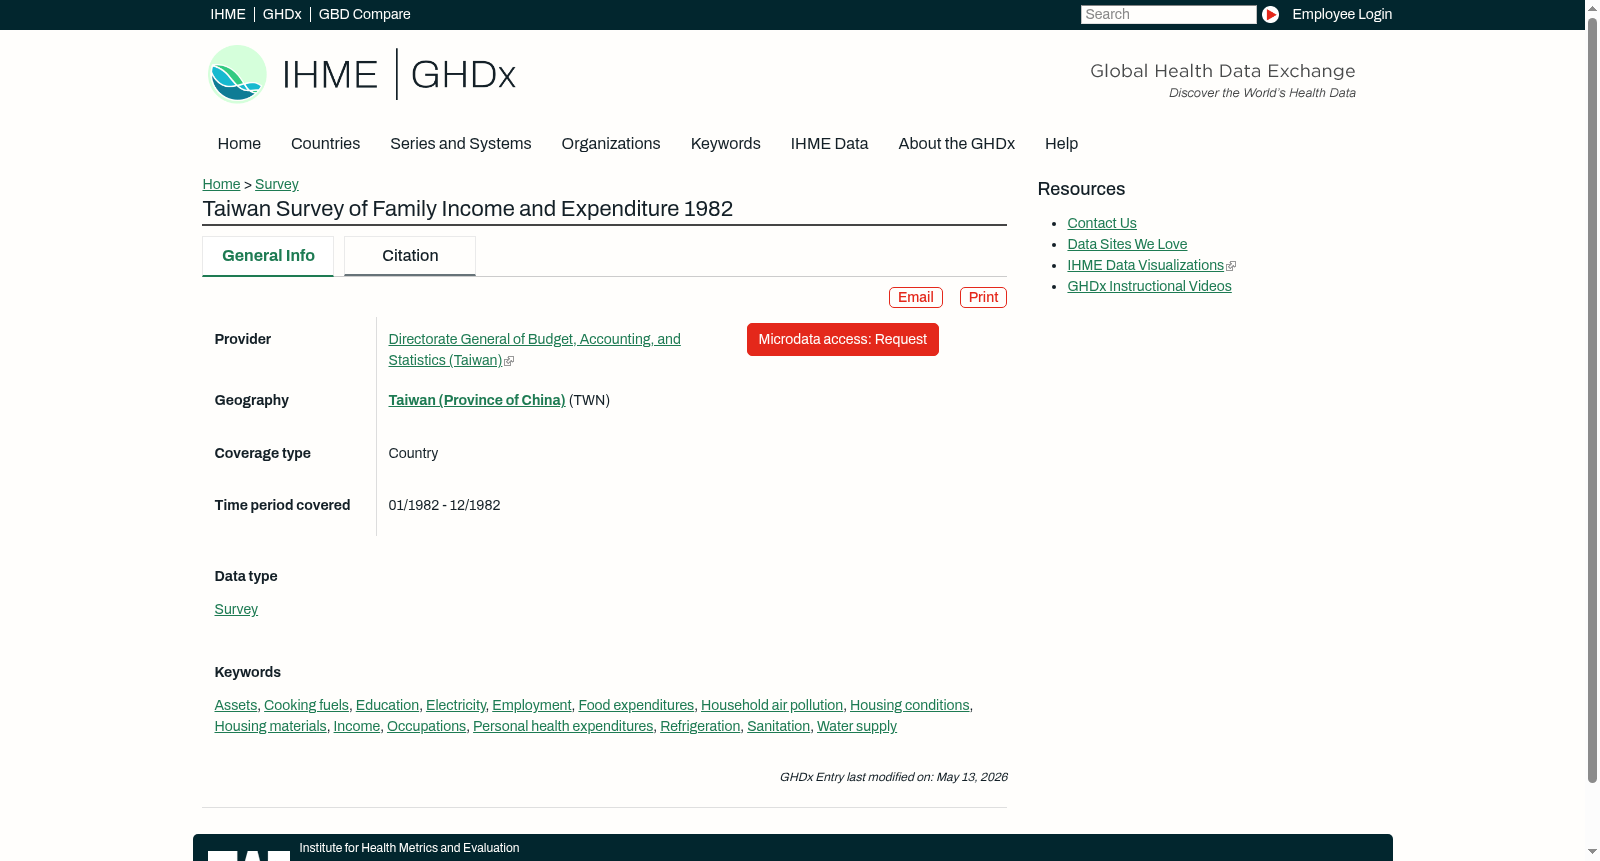Switch to the Citation tab
Image resolution: width=1600 pixels, height=861 pixels.
[410, 256]
